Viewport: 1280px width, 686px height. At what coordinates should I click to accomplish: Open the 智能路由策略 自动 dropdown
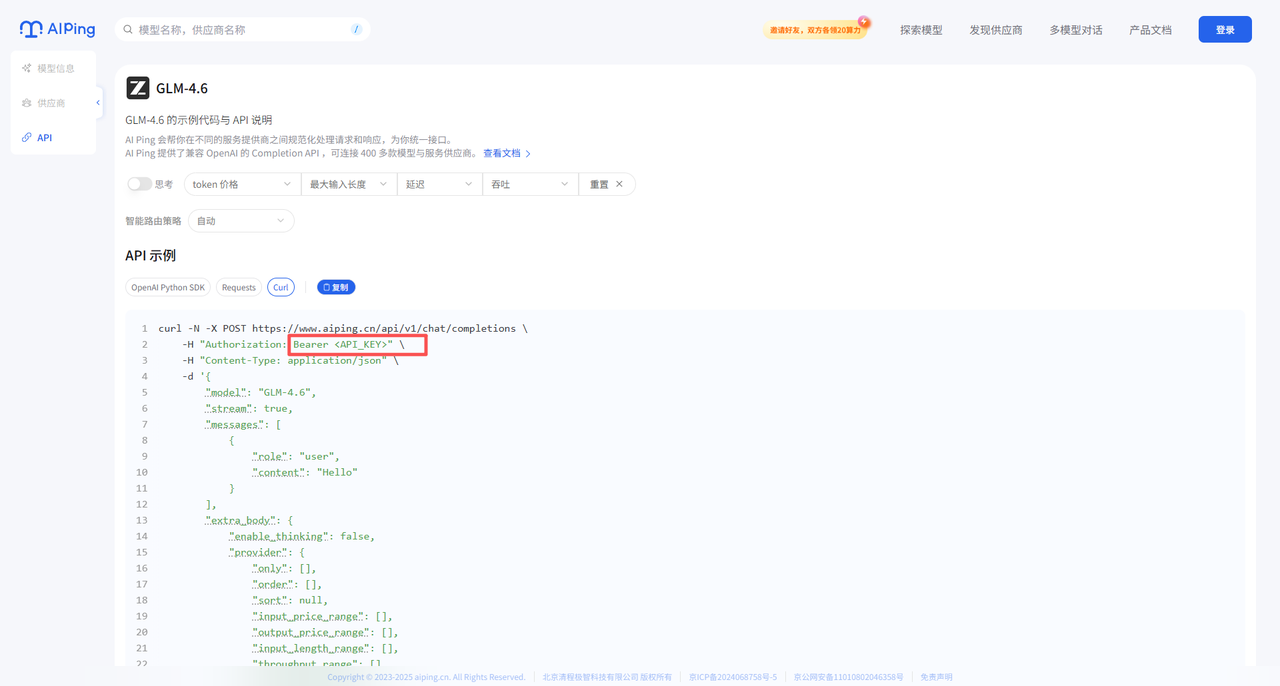tap(241, 220)
